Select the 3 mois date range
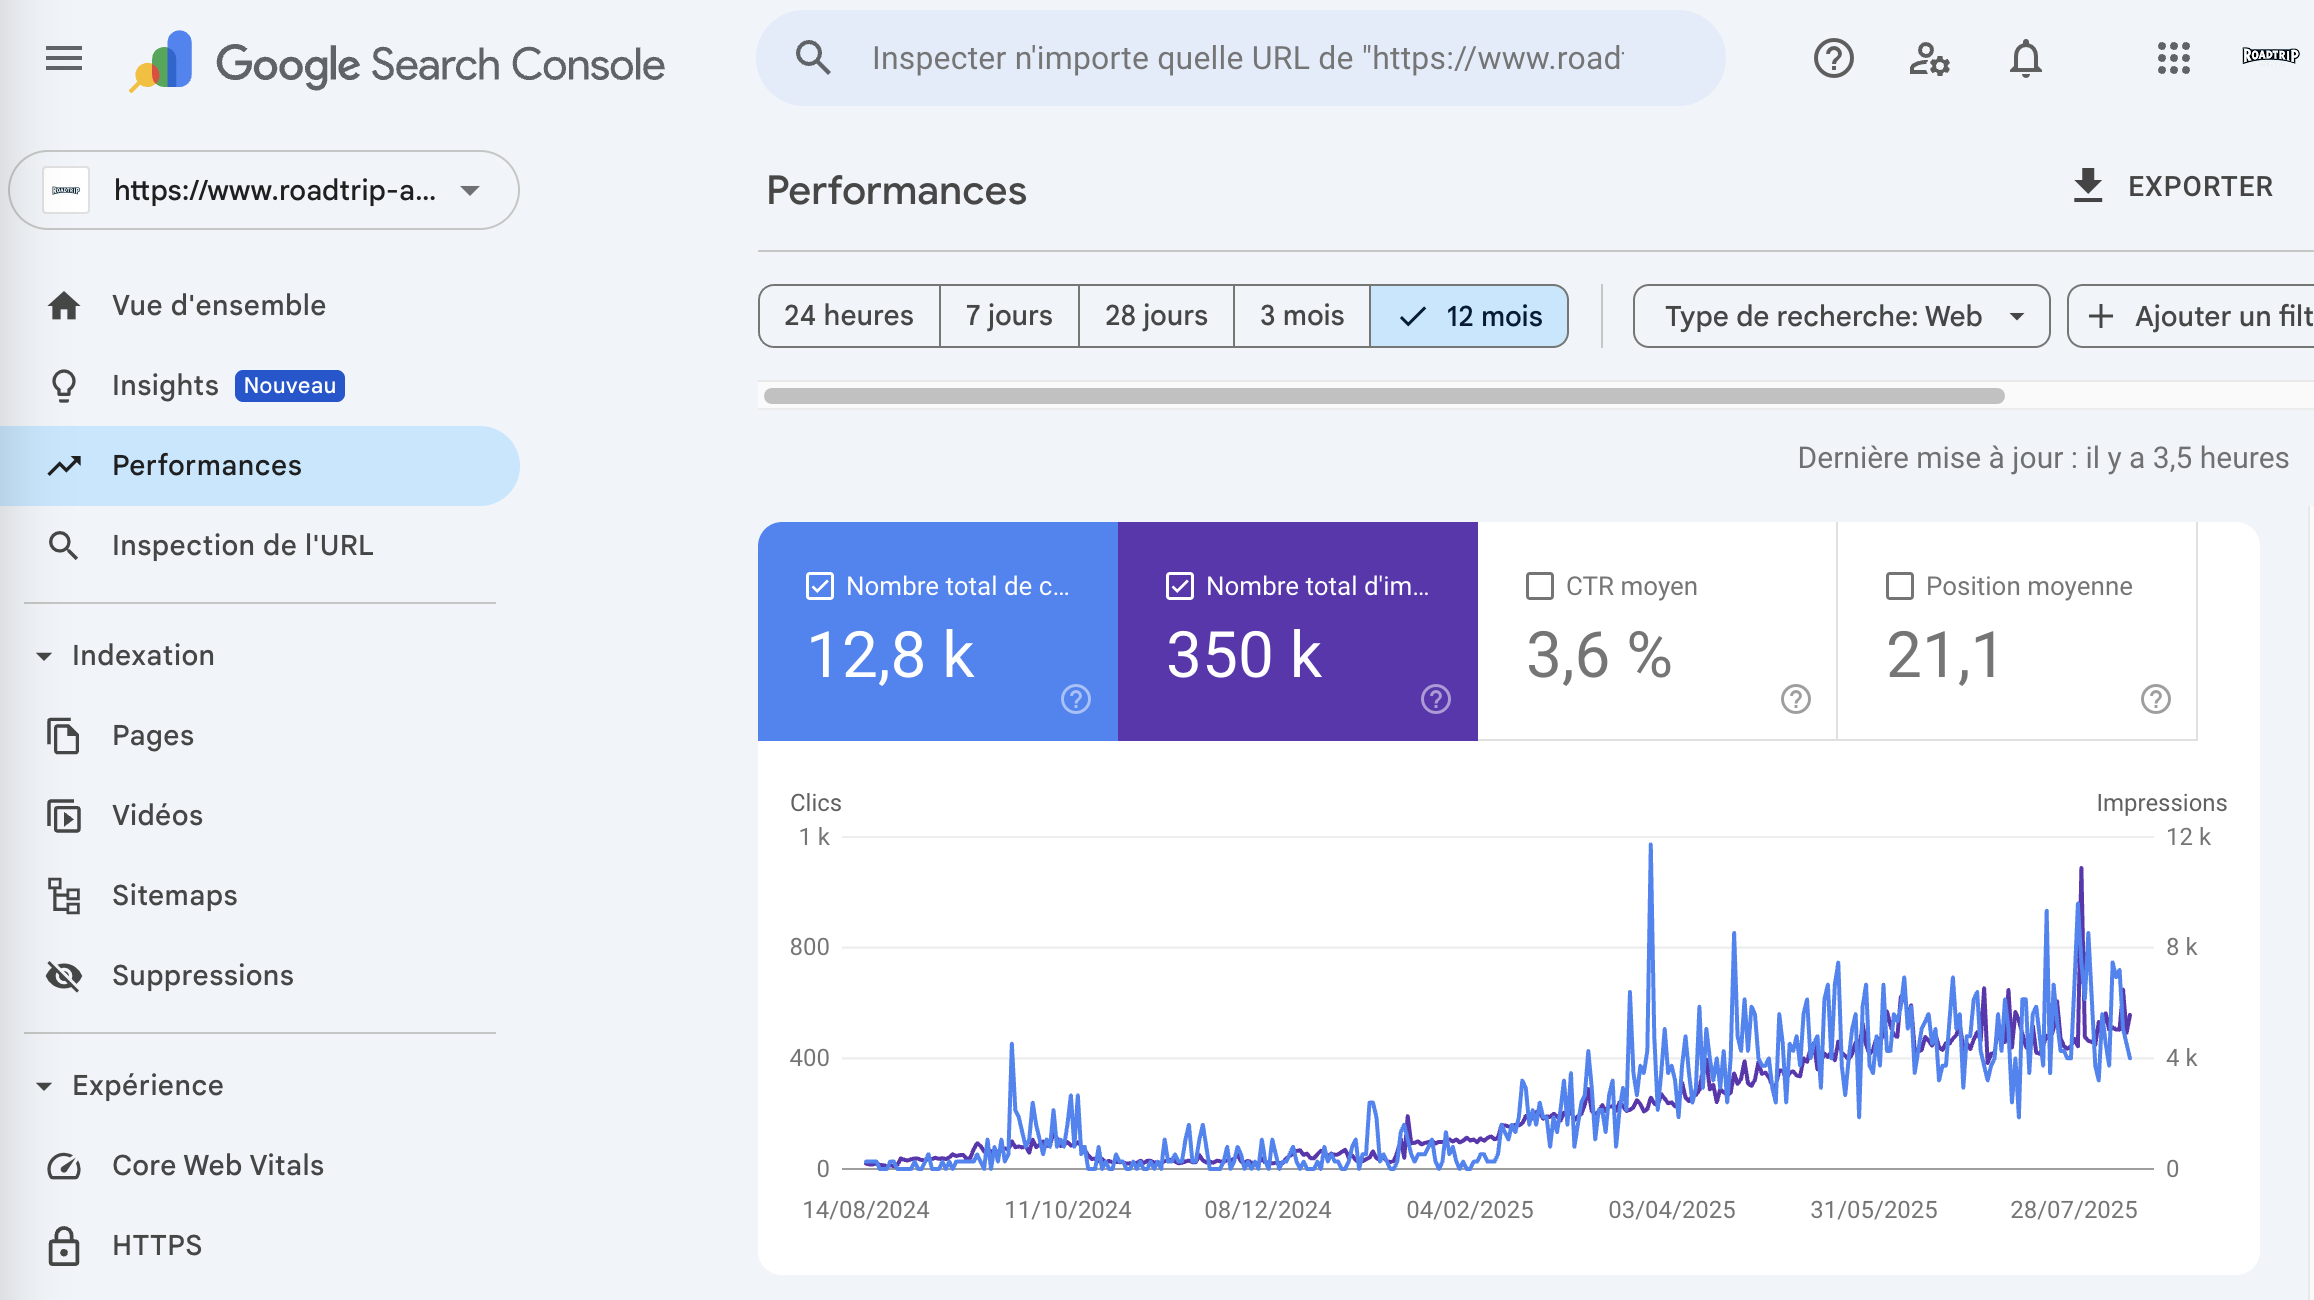This screenshot has width=2314, height=1300. tap(1302, 316)
